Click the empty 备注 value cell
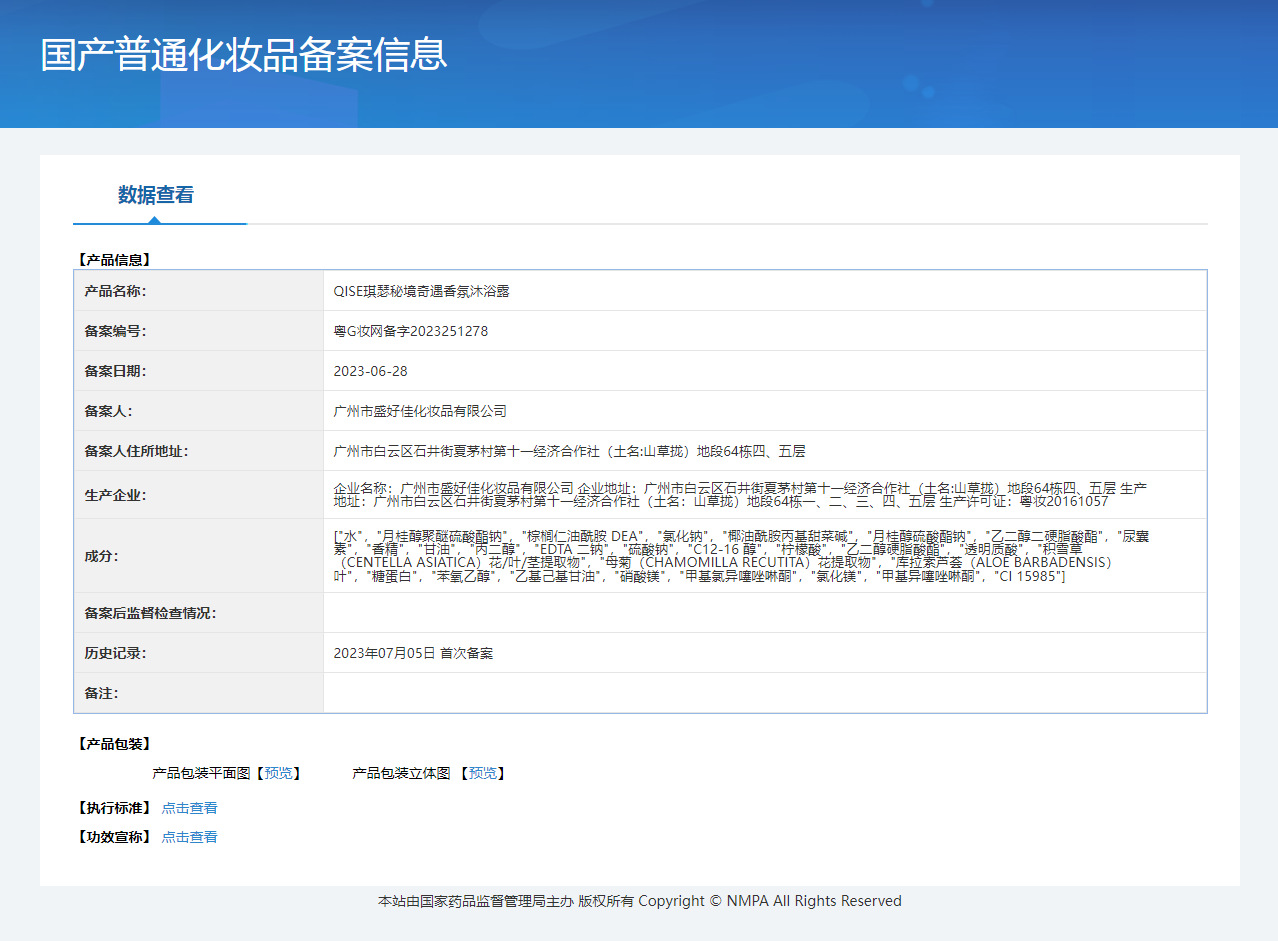The height and width of the screenshot is (941, 1278). [764, 693]
